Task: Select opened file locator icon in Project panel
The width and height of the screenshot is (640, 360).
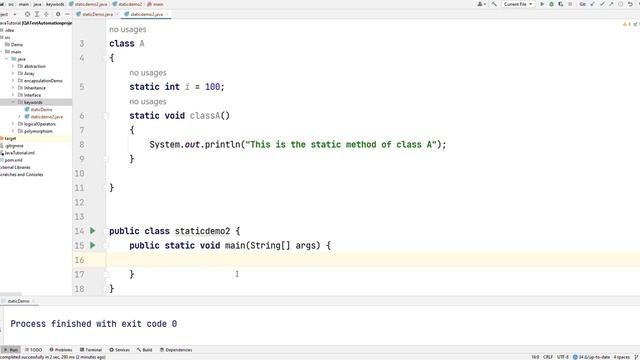Action: (27, 14)
